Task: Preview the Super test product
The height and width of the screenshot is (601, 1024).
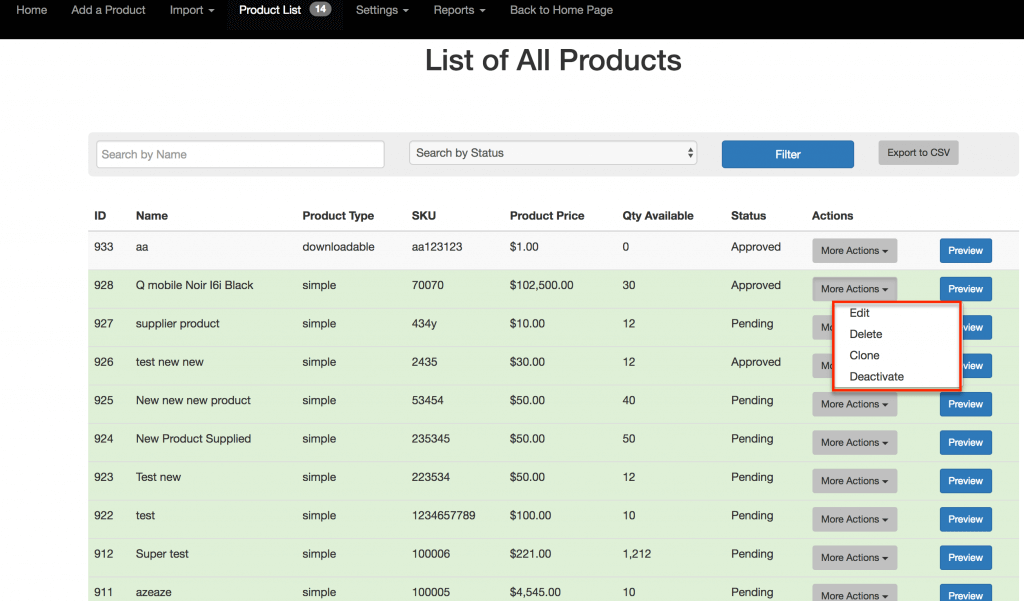Action: tap(965, 558)
